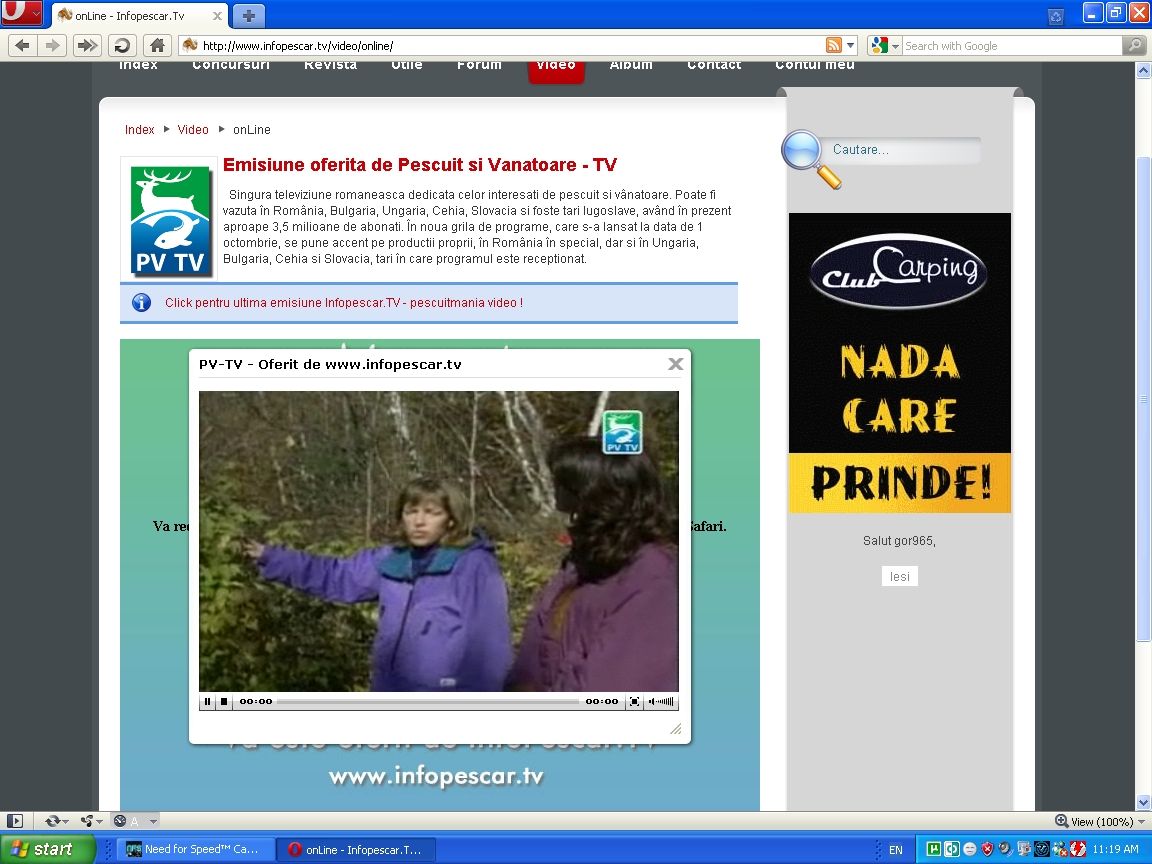The image size is (1152, 864).
Task: Stop the video playback
Action: click(224, 702)
